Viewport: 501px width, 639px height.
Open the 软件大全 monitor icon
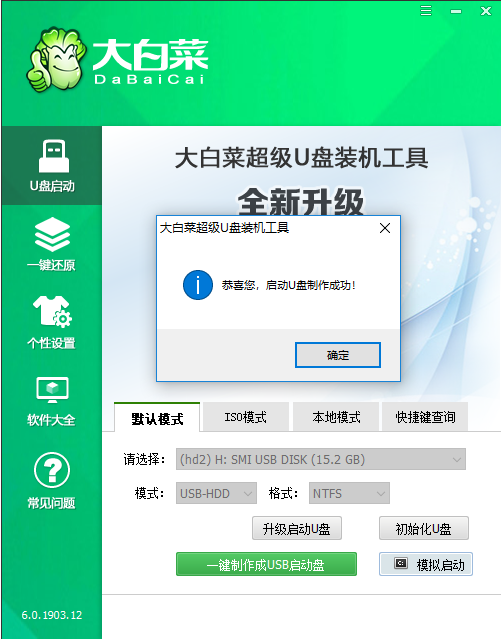pos(52,390)
